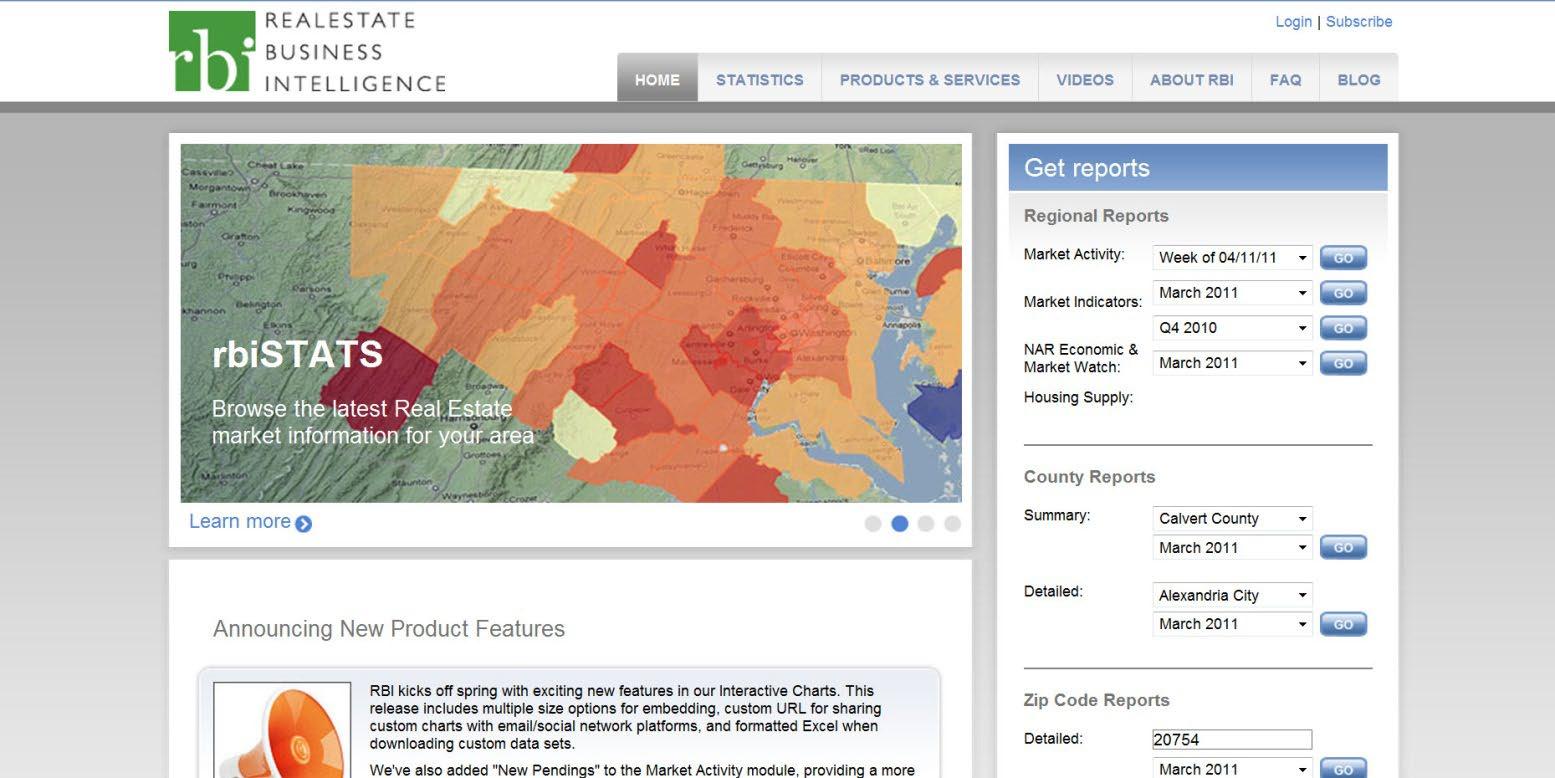Open the Zip Code Reports month dropdown
Viewport: 1555px width, 778px height.
pos(1232,769)
